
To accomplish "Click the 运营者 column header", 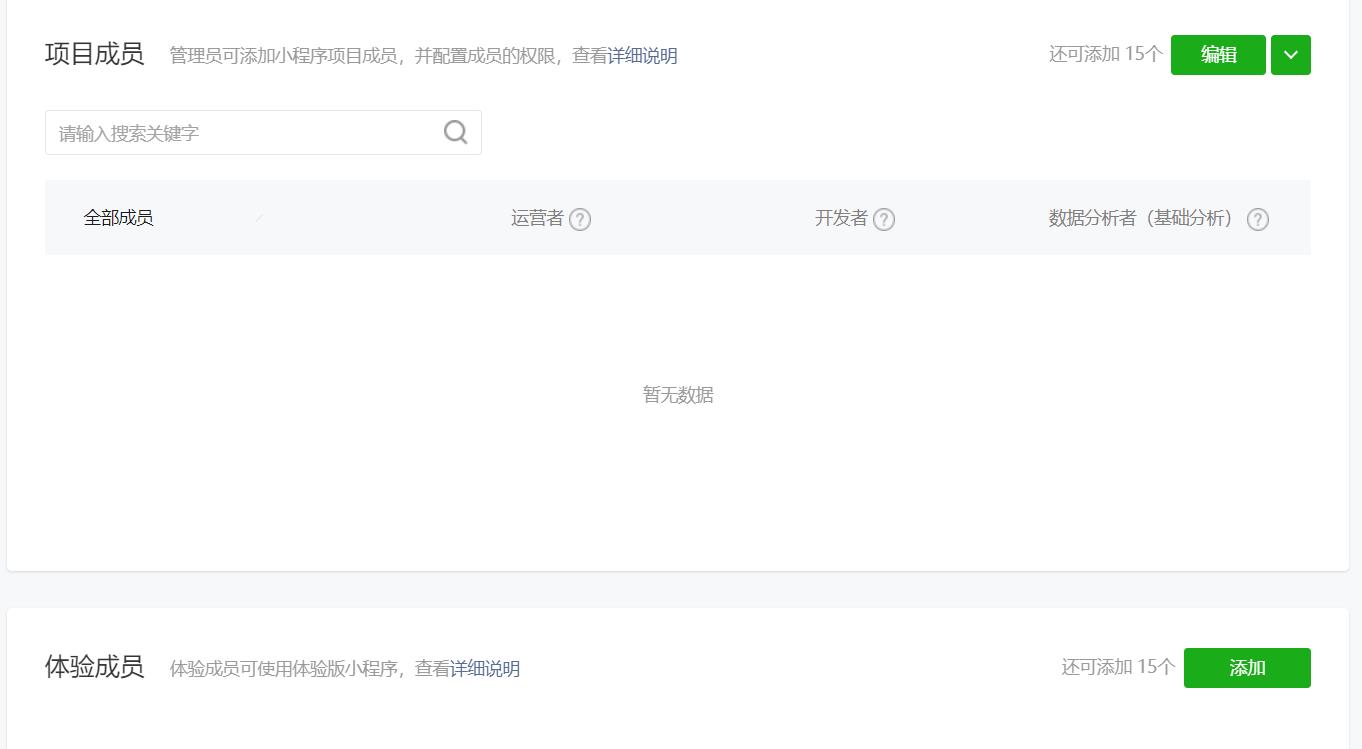I will (x=540, y=217).
